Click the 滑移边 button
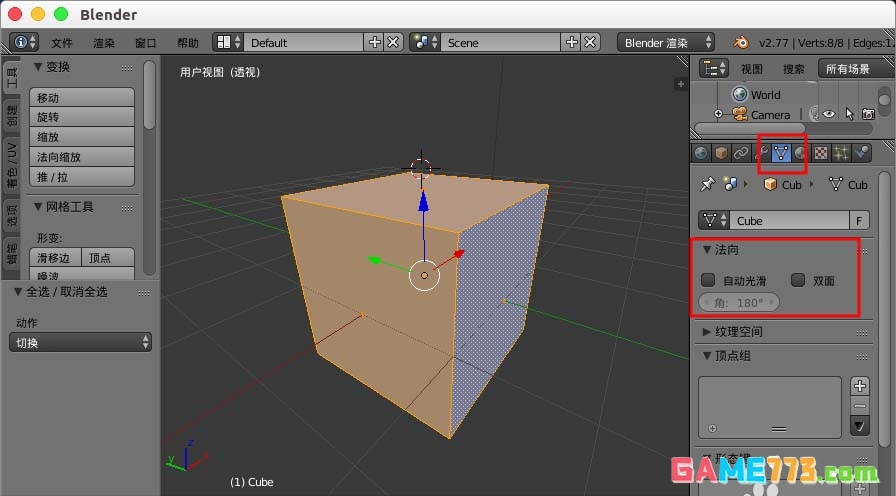The height and width of the screenshot is (496, 896). pyautogui.click(x=55, y=258)
